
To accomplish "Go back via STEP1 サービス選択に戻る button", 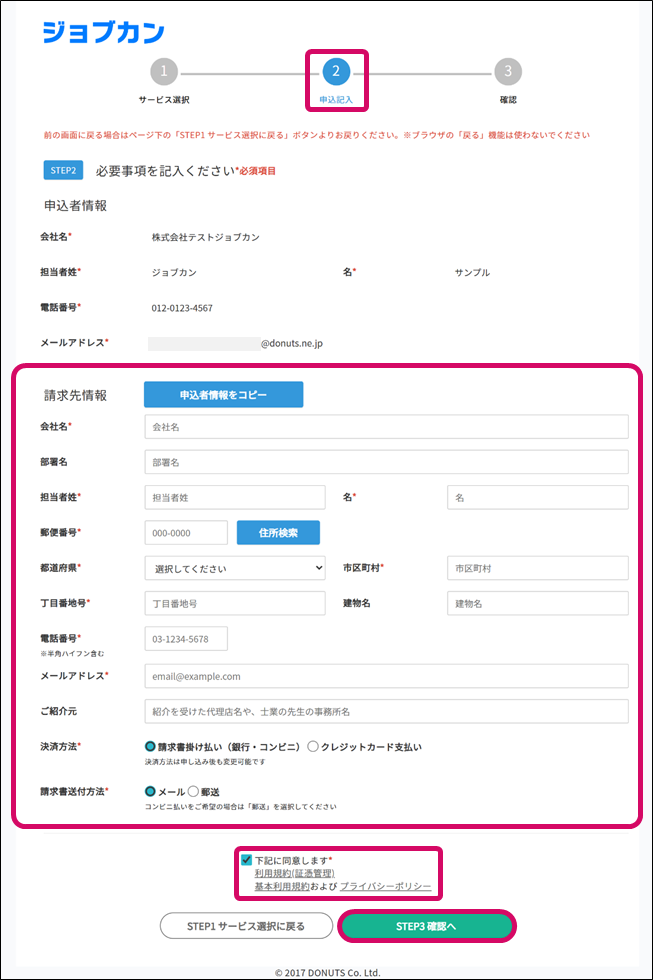I will 246,926.
